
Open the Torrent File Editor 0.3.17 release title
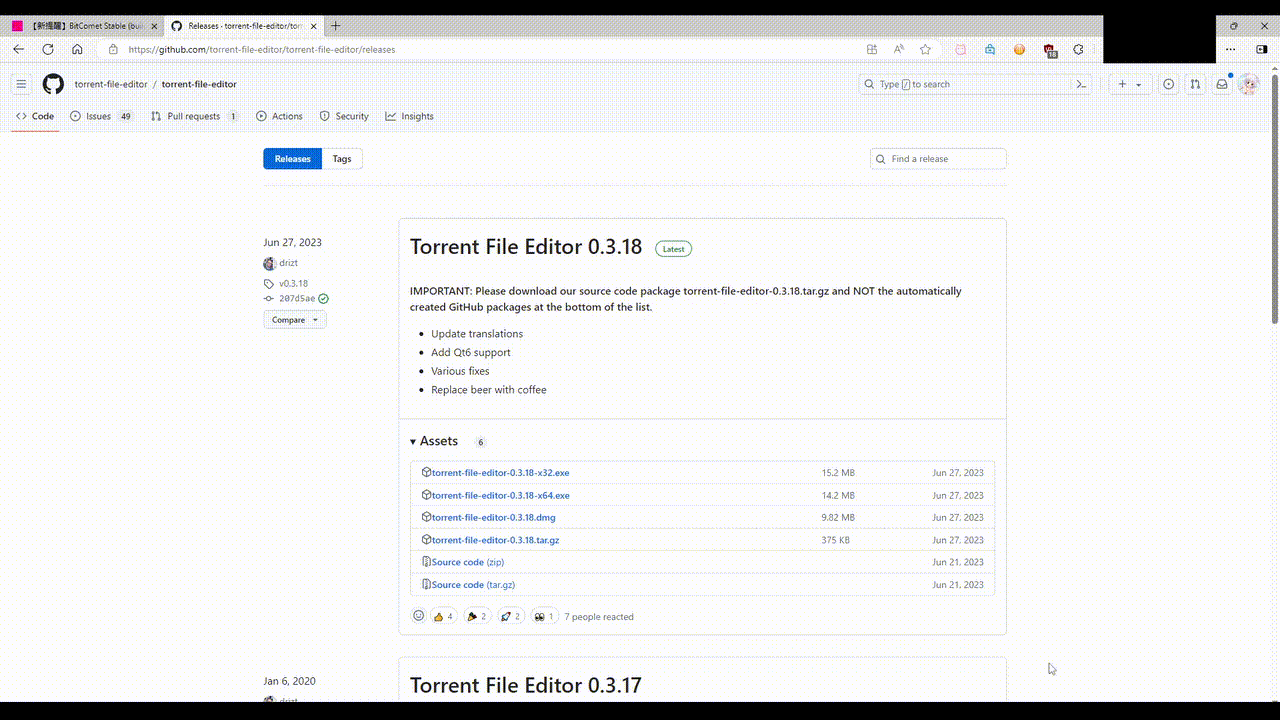coord(525,685)
